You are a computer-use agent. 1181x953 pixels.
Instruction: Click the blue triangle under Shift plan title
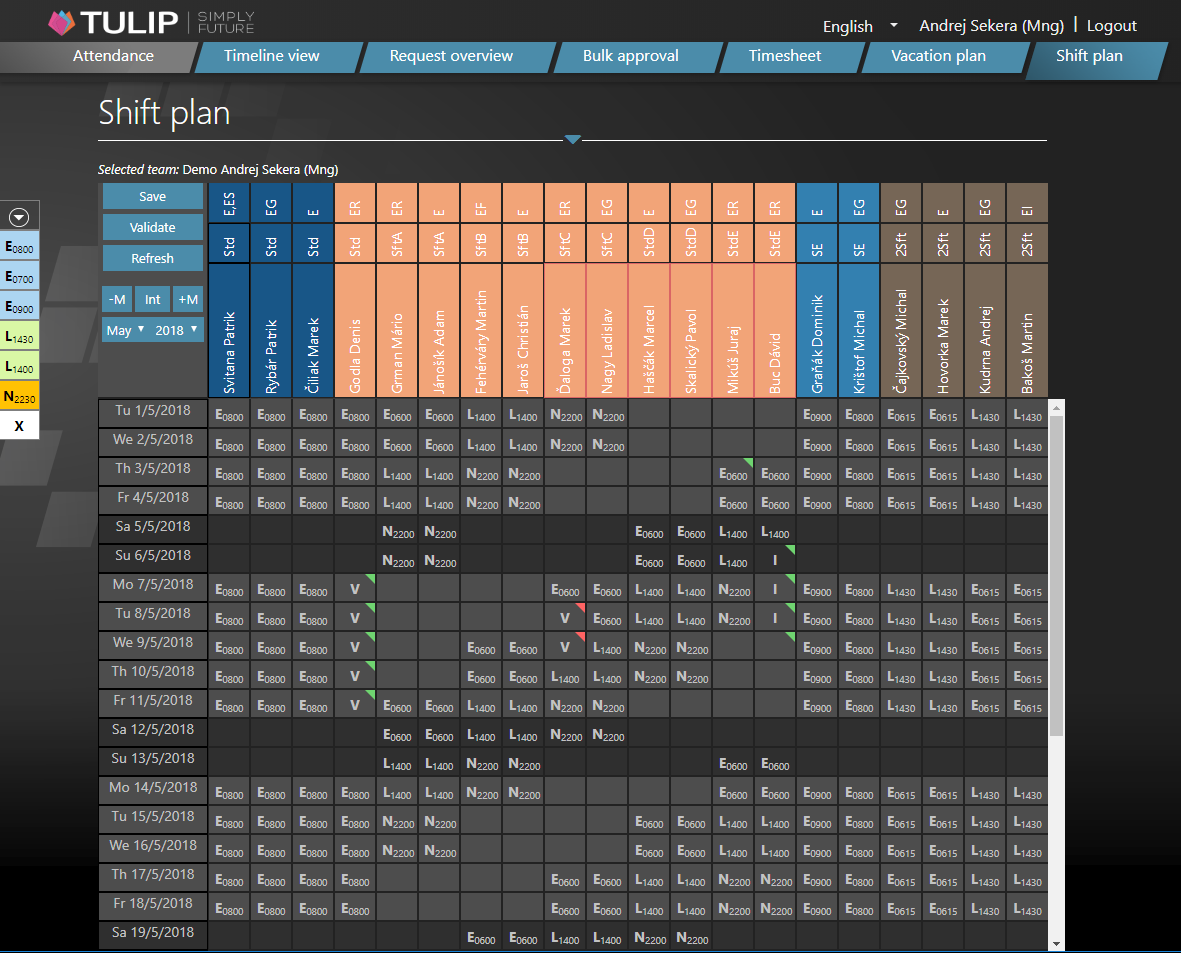click(x=572, y=139)
